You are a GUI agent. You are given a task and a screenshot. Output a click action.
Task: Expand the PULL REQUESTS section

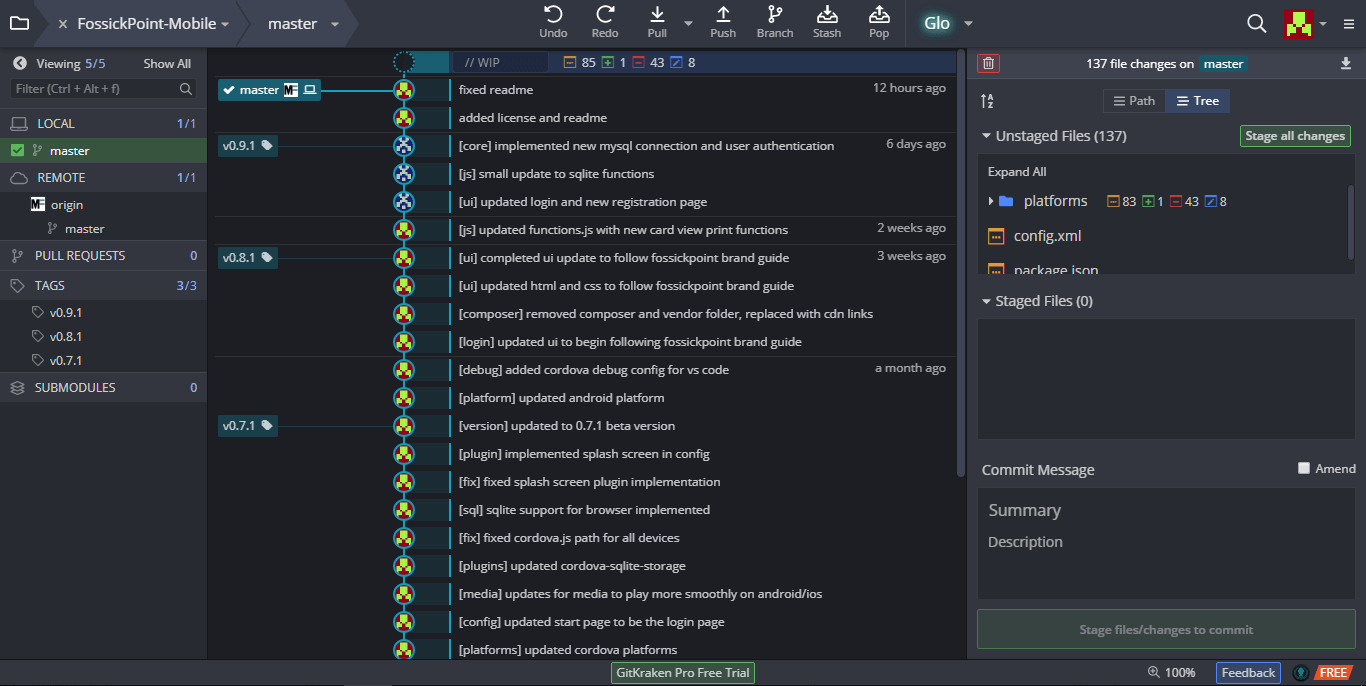tap(104, 255)
